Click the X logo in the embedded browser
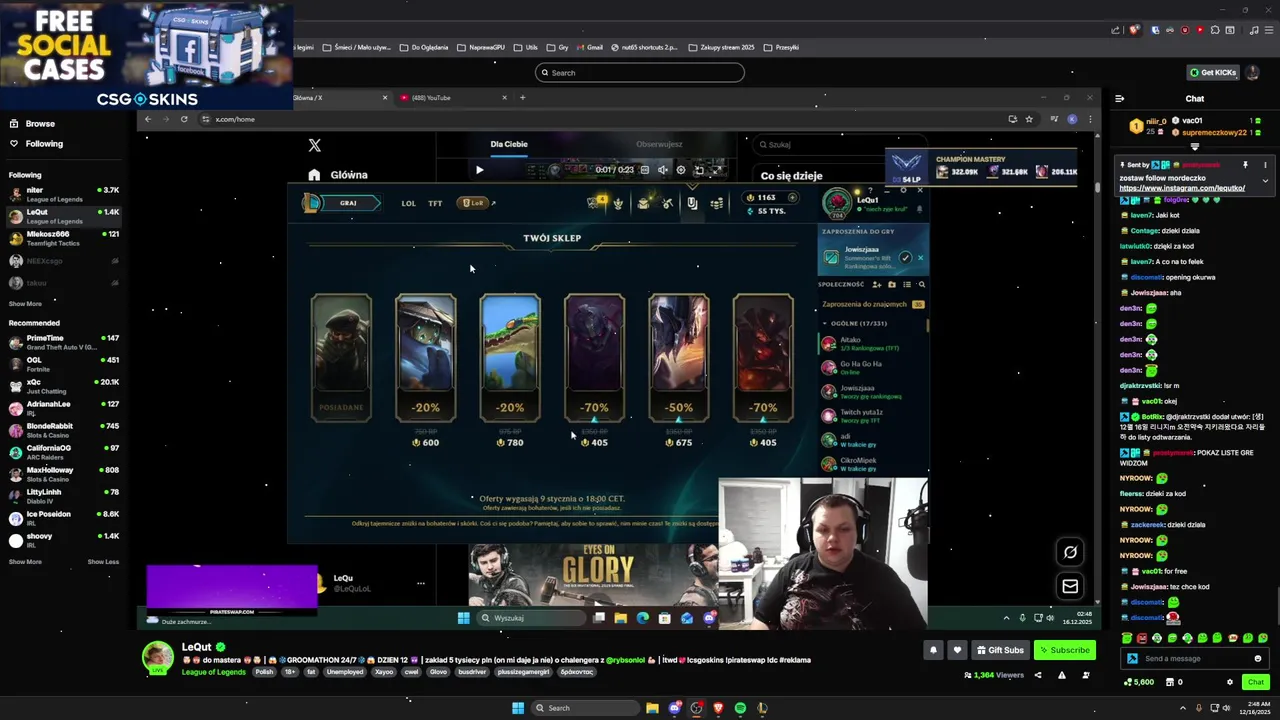The image size is (1280, 720). click(x=315, y=145)
